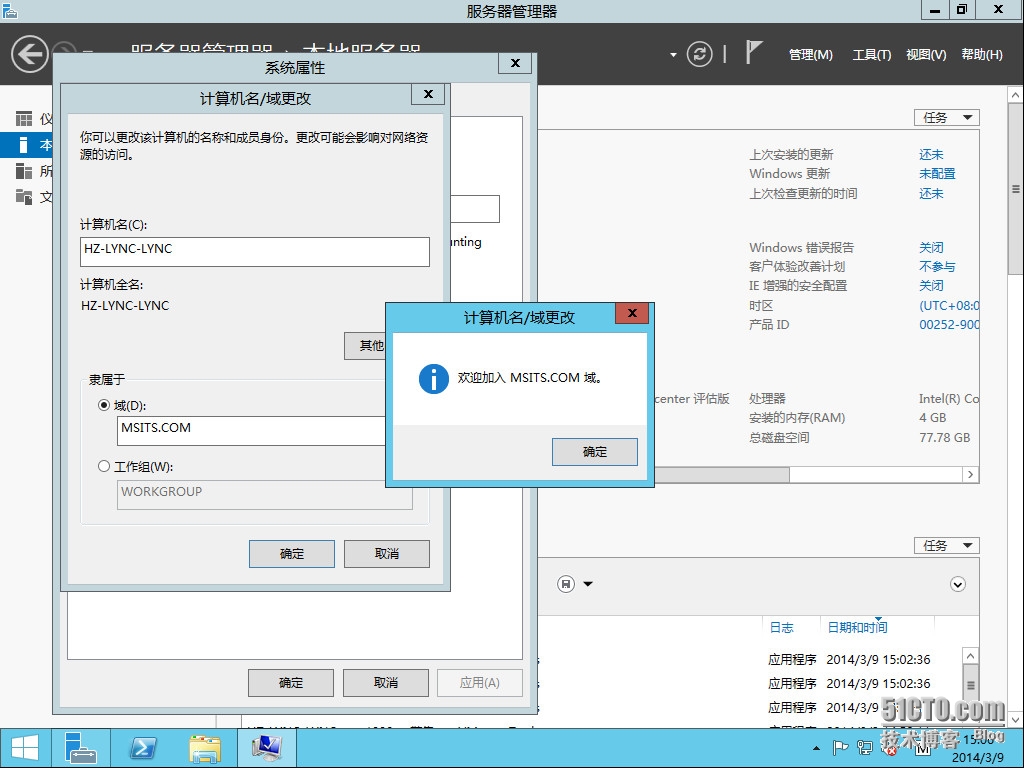The height and width of the screenshot is (768, 1024).
Task: Close the 计算机名/域更改 settings dialog
Action: (428, 94)
